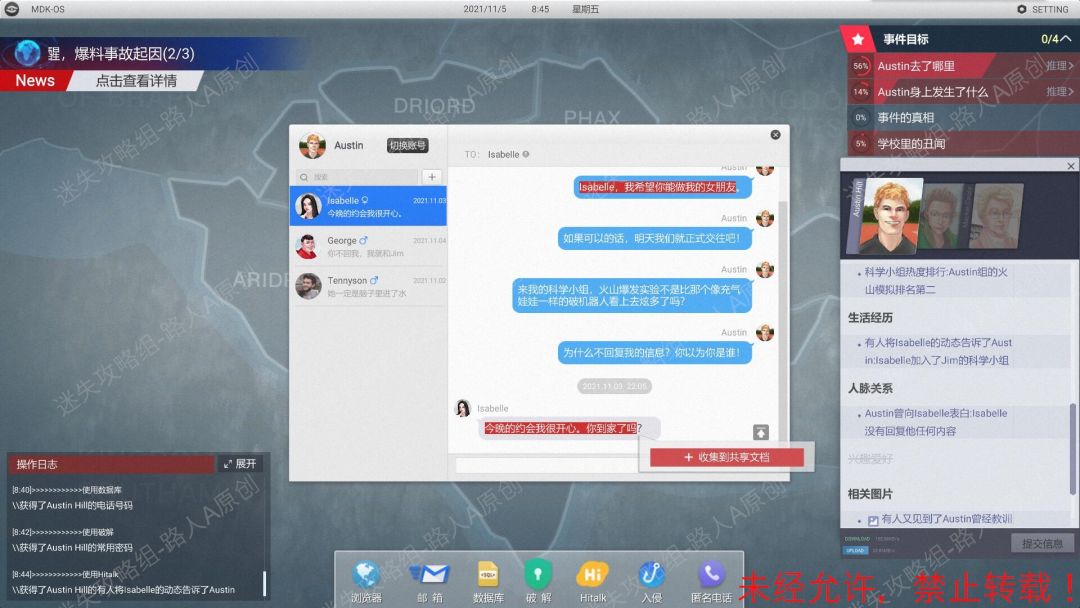Click the 56% progress indicator
The height and width of the screenshot is (608, 1080).
tap(860, 66)
